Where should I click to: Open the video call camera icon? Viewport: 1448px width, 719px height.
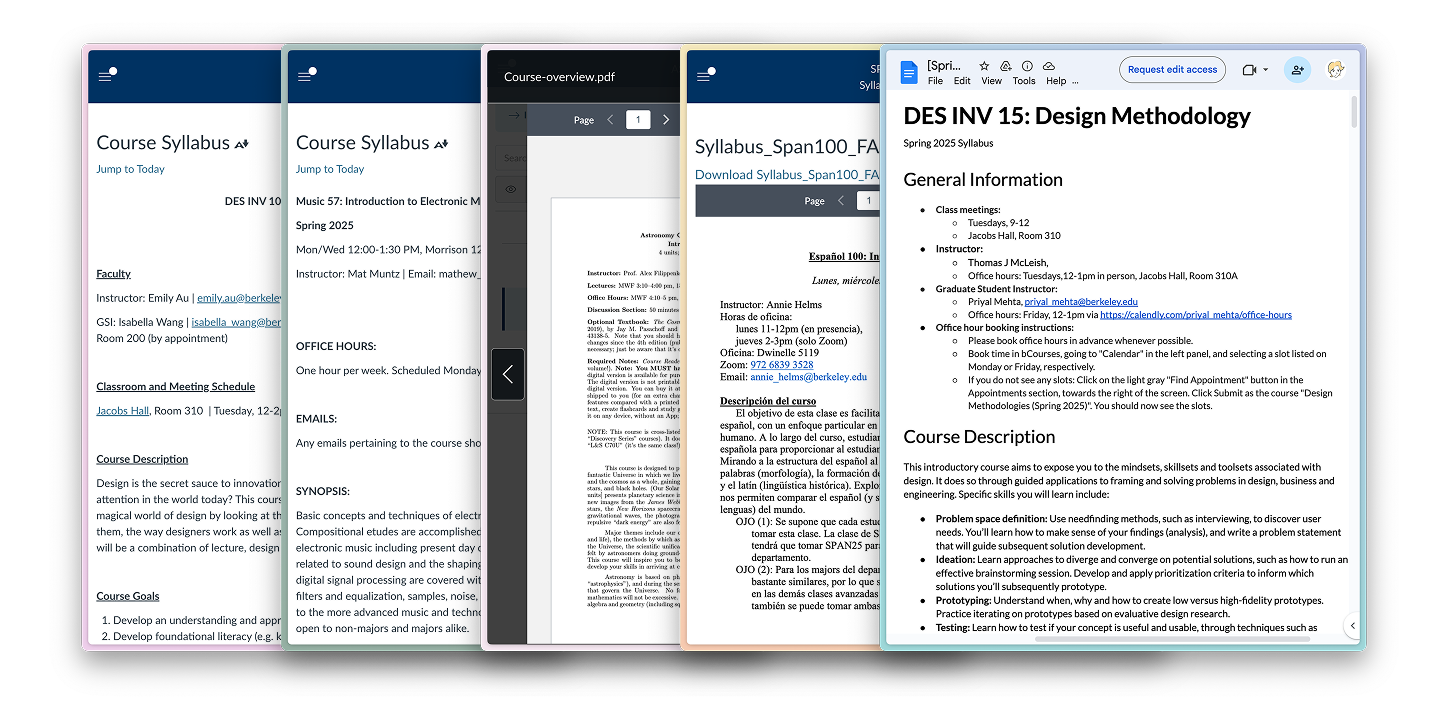click(1249, 69)
